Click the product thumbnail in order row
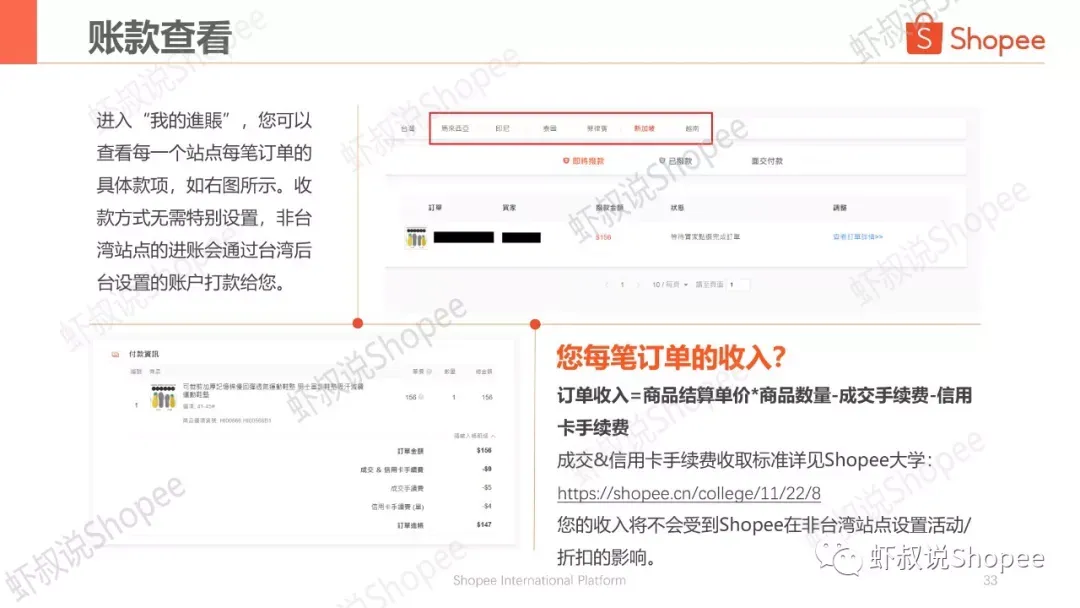This screenshot has height=608, width=1080. click(416, 238)
